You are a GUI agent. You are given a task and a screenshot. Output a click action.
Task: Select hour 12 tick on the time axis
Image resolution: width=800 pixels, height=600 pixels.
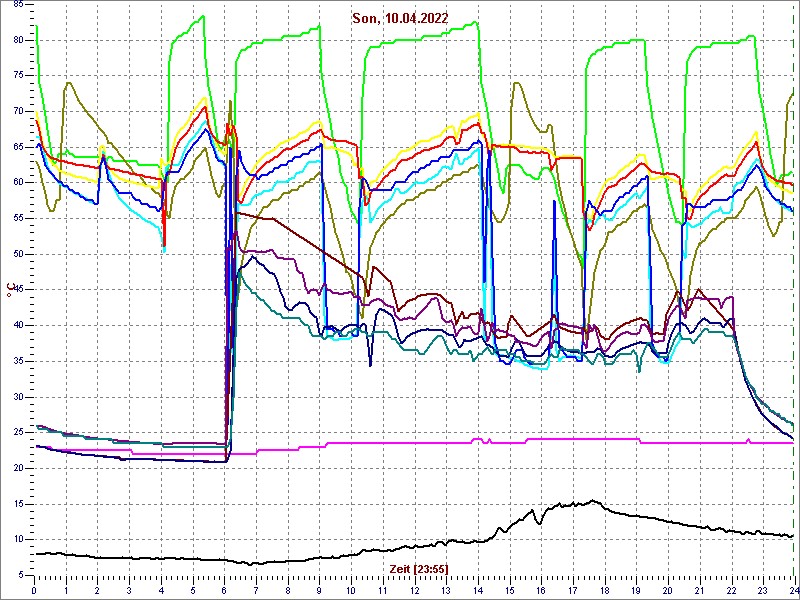[414, 589]
